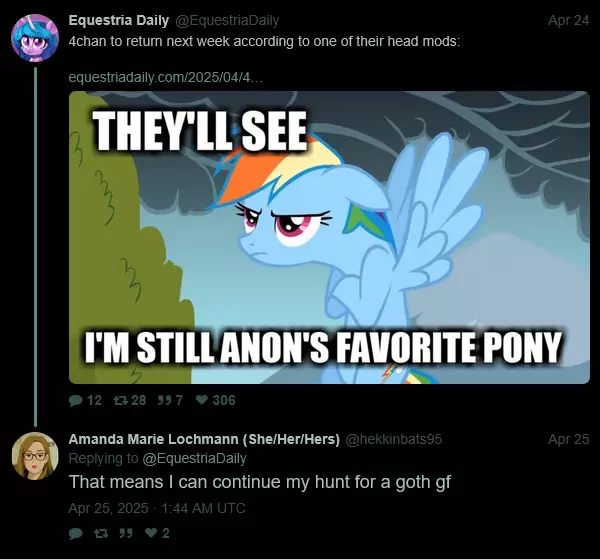Click the retweet icon showing 28
600x559 pixels.
point(120,401)
